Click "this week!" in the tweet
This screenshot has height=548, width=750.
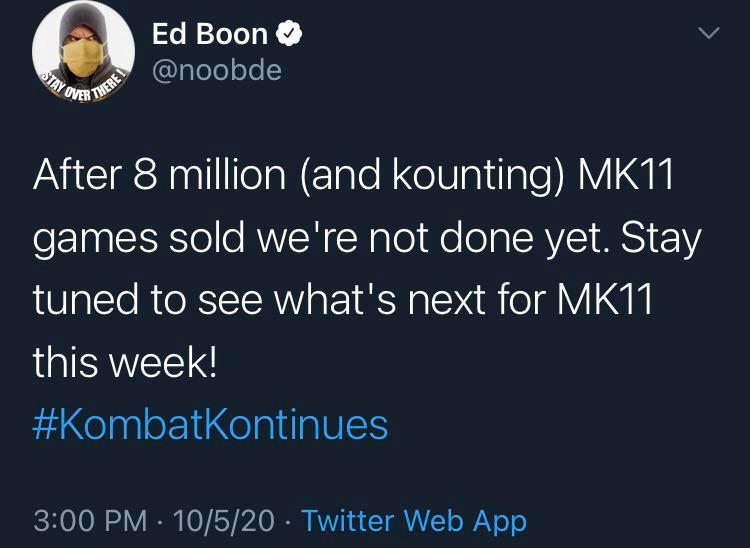pyautogui.click(x=124, y=363)
